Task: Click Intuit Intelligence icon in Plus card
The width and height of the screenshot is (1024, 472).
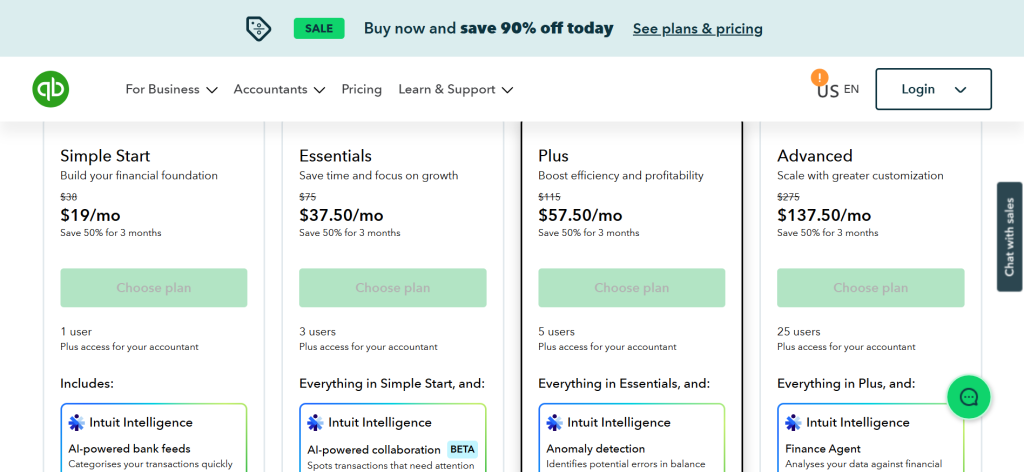Action: [x=555, y=422]
